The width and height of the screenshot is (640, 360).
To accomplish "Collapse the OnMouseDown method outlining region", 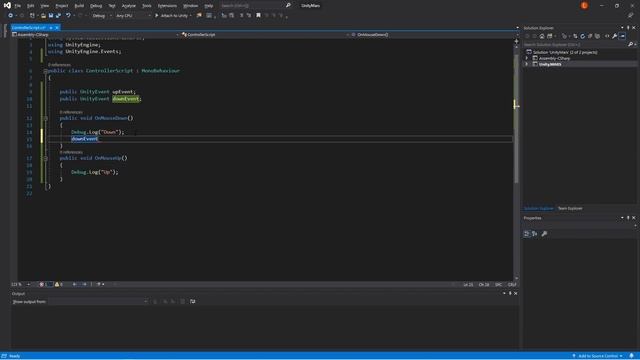I will (46, 118).
